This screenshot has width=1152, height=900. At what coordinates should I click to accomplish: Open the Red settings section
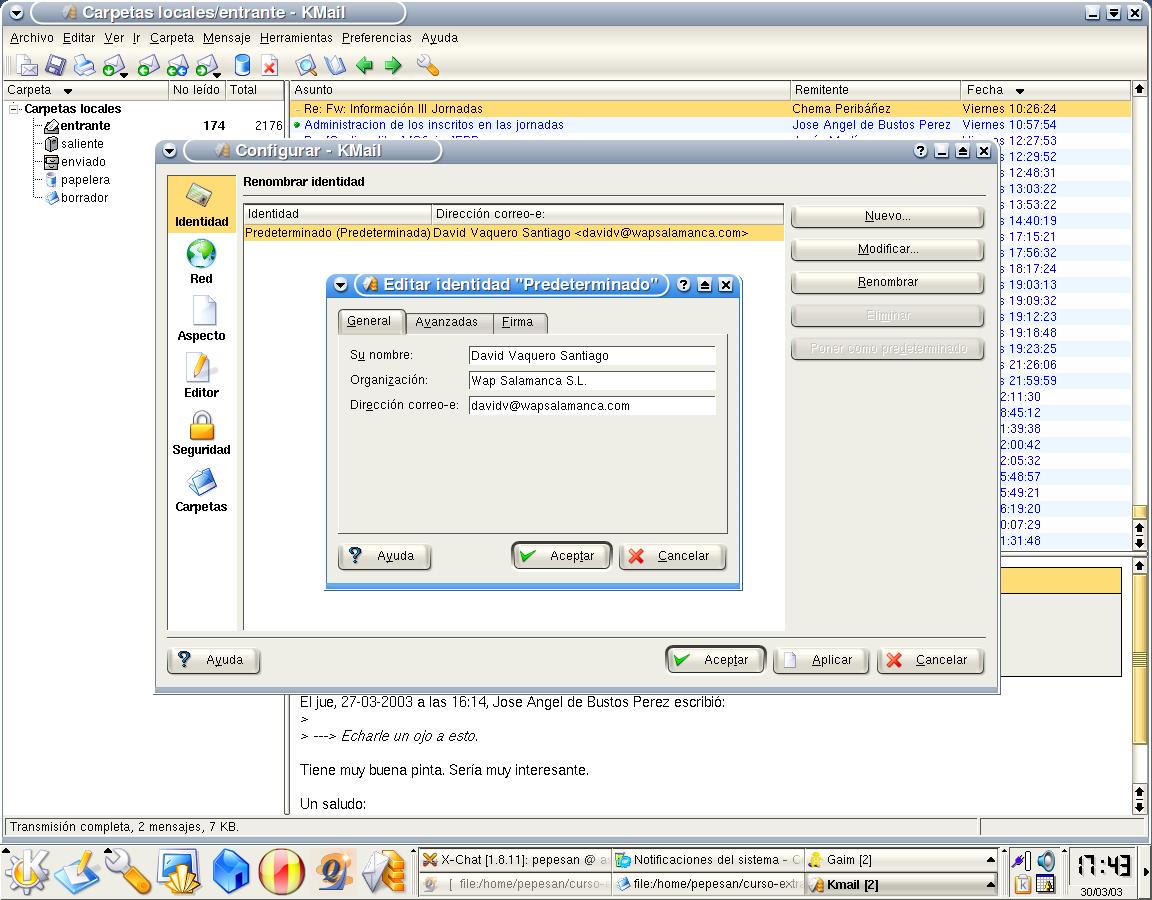201,262
